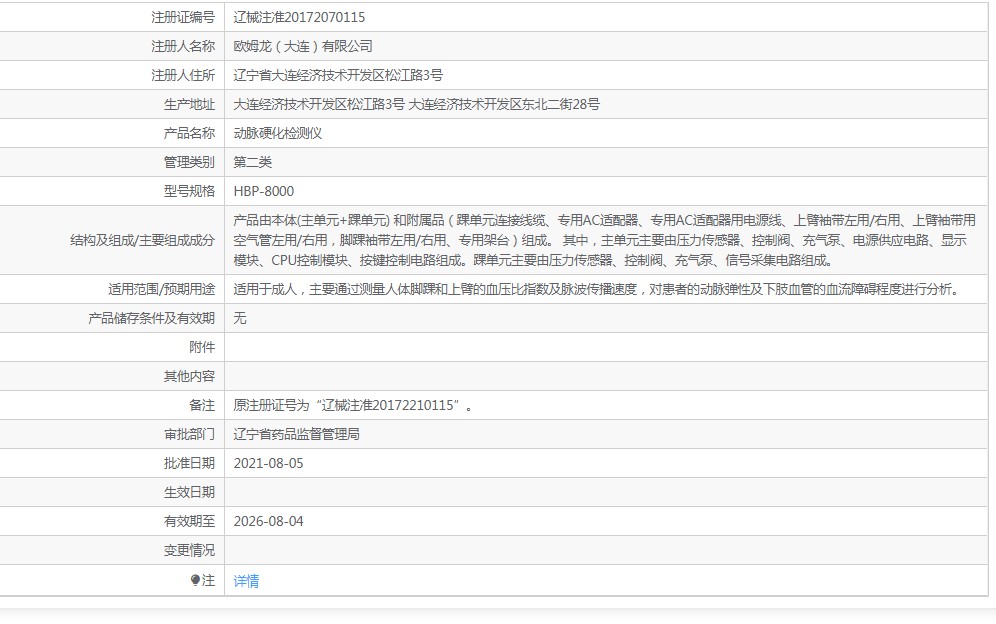
Task: Click the 变更情况 row label
Action: click(189, 550)
